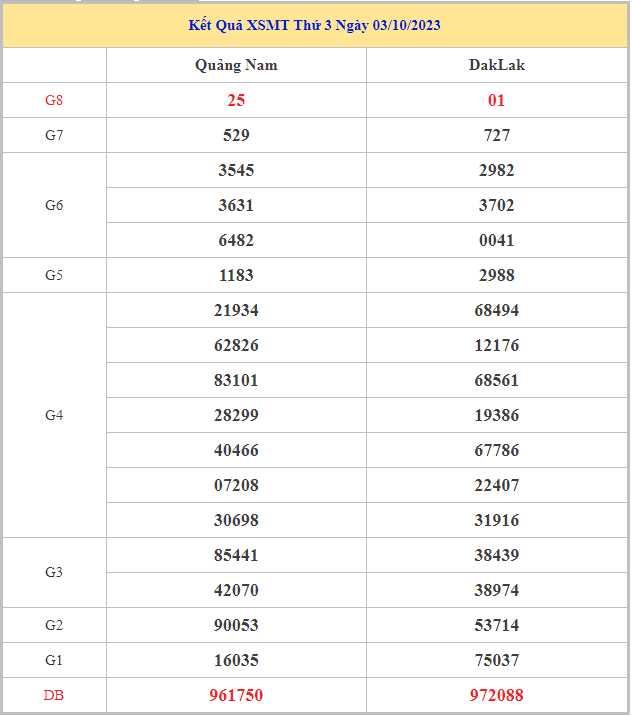Screen dimensions: 632x716
Task: Select the G4 number 83101
Action: pos(236,380)
